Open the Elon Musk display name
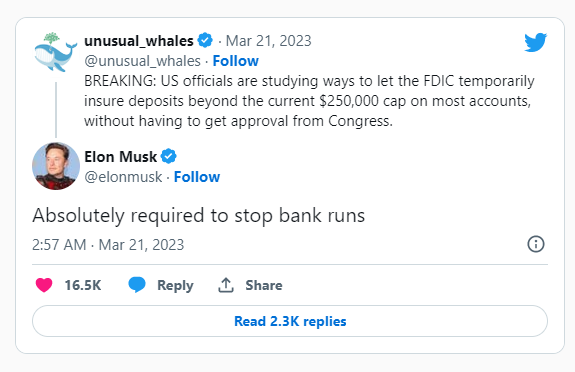 click(121, 157)
